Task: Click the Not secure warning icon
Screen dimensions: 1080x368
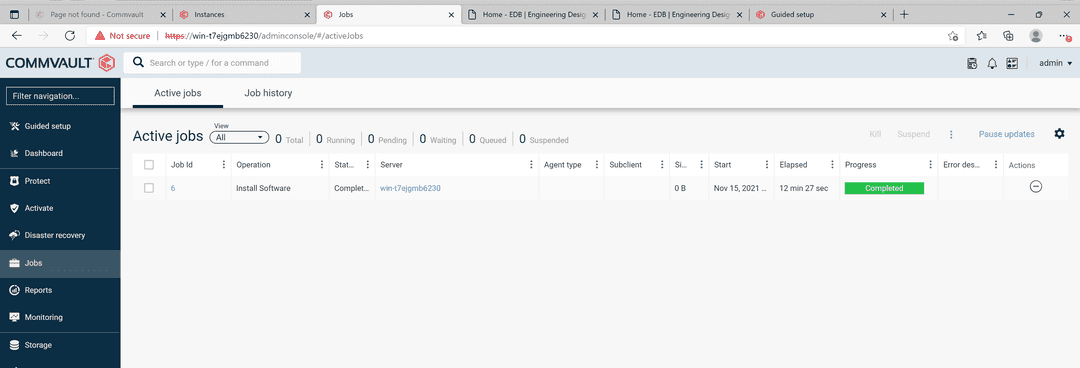Action: (x=100, y=36)
